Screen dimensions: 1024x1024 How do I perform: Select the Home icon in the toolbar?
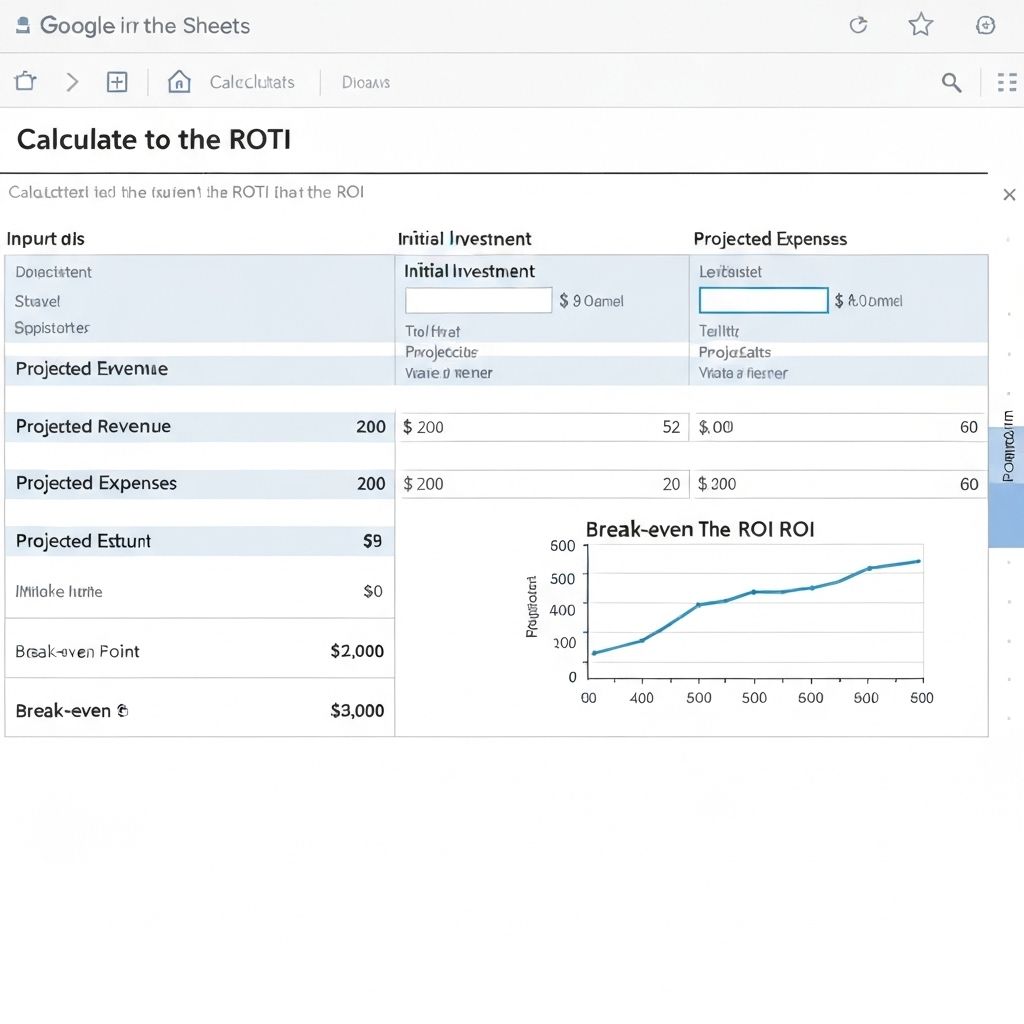pyautogui.click(x=179, y=82)
